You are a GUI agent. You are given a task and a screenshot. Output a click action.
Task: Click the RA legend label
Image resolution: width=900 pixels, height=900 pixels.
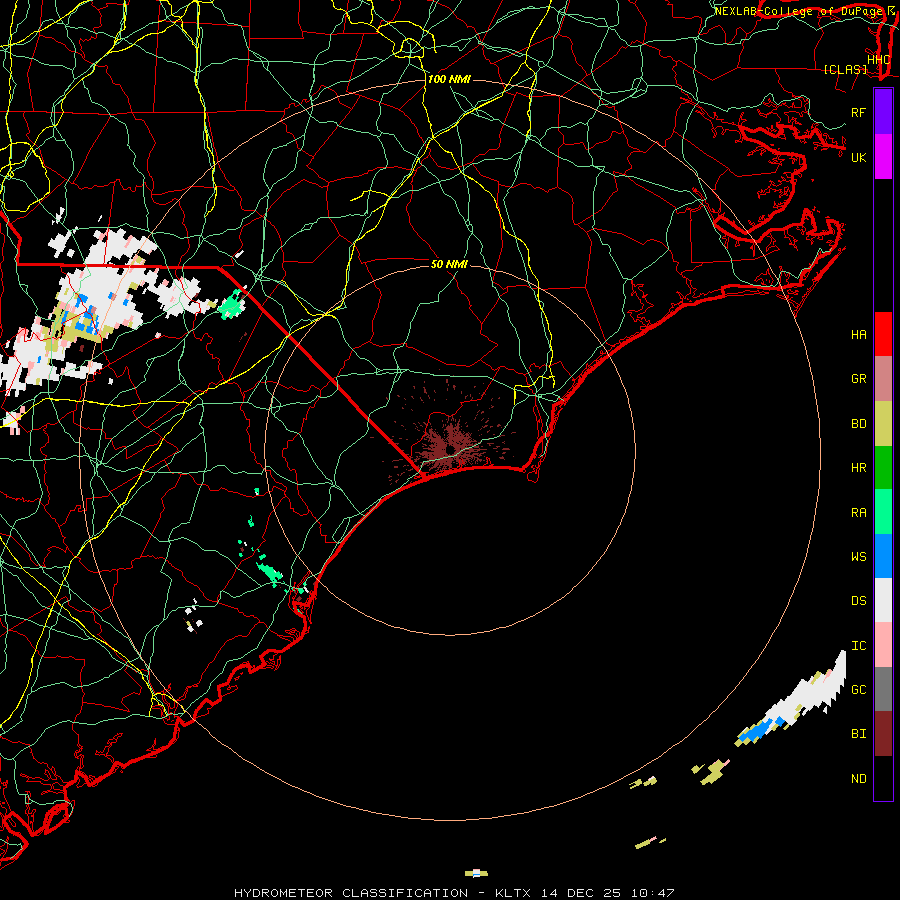click(858, 513)
